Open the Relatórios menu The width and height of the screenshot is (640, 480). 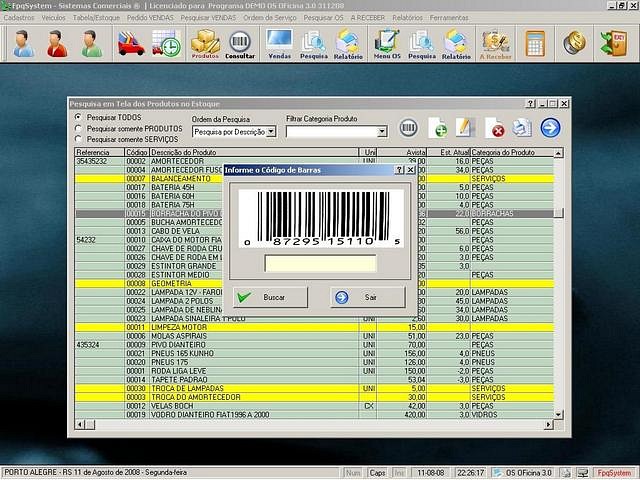[x=407, y=18]
